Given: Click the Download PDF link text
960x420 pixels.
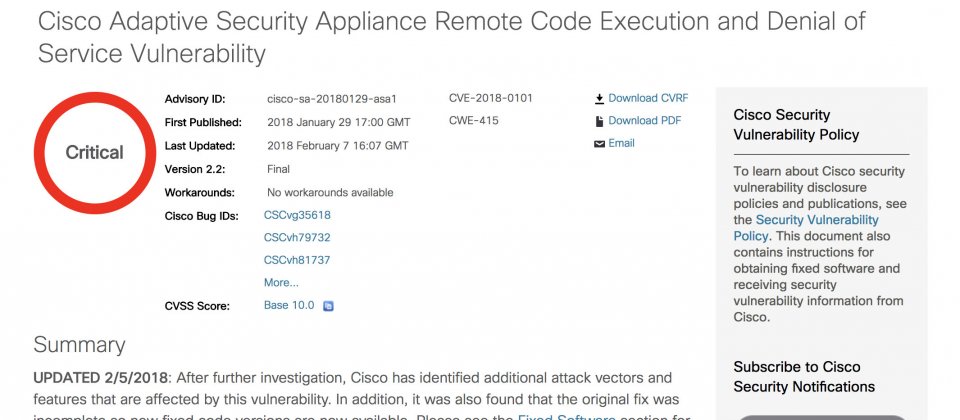Looking at the screenshot, I should (x=645, y=121).
